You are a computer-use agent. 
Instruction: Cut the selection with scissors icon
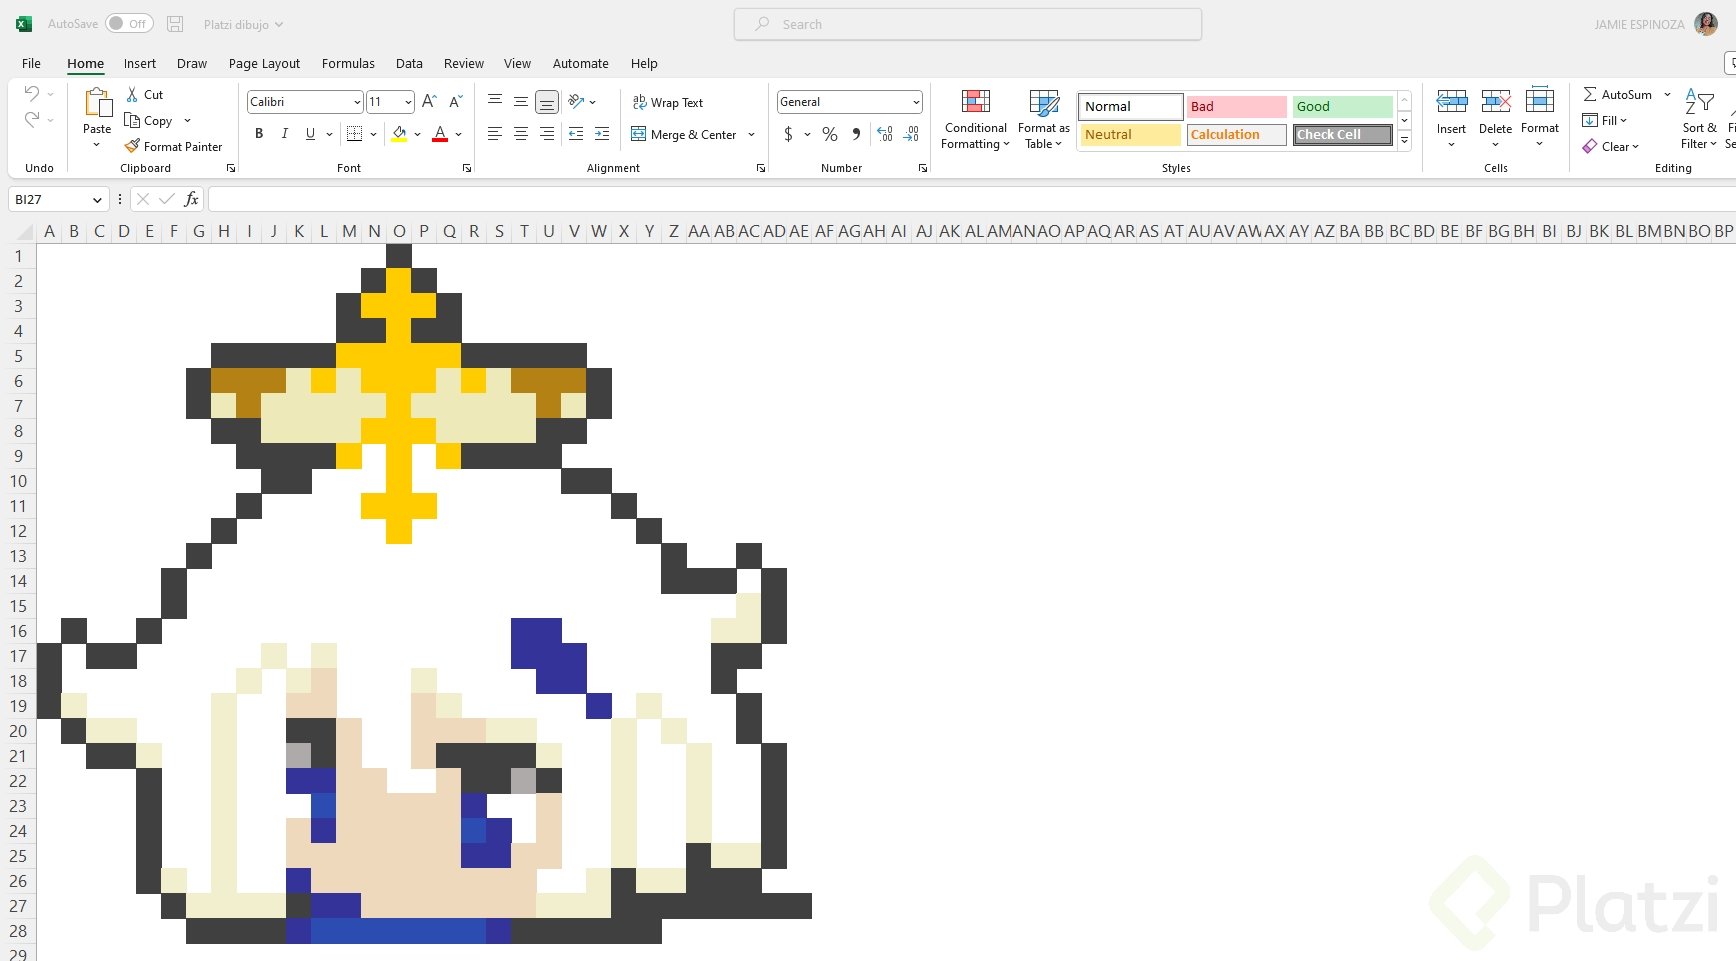click(x=132, y=94)
